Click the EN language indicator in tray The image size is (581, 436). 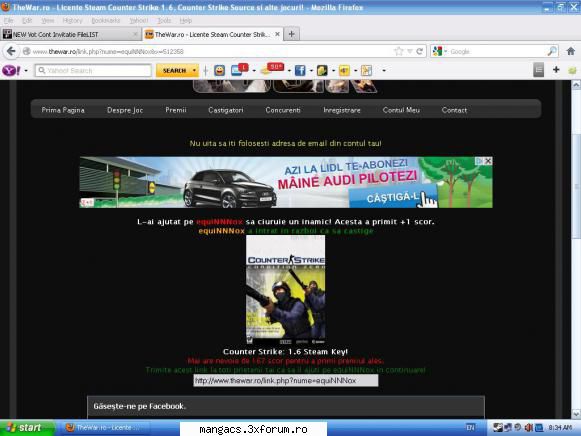(470, 428)
